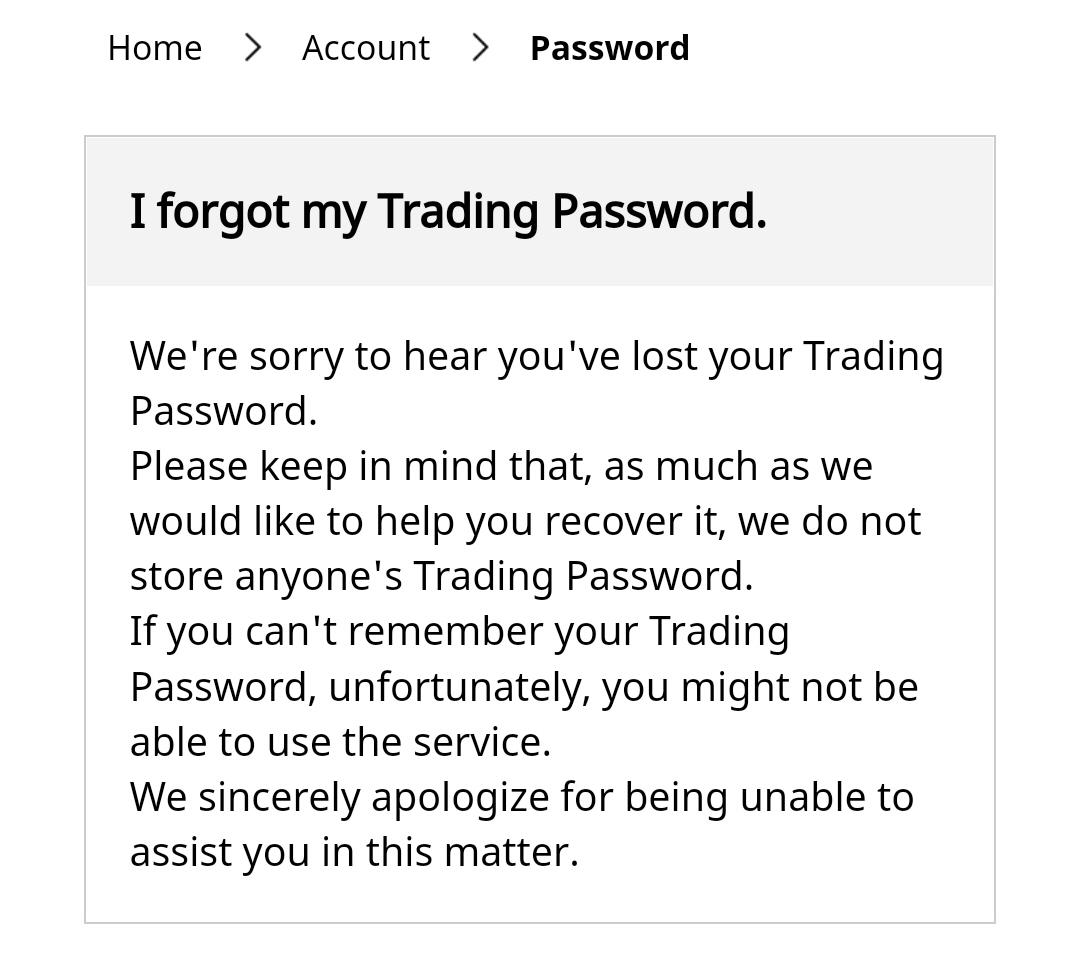Click the line 'able to use the service.'
The image size is (1080, 954).
click(x=340, y=743)
